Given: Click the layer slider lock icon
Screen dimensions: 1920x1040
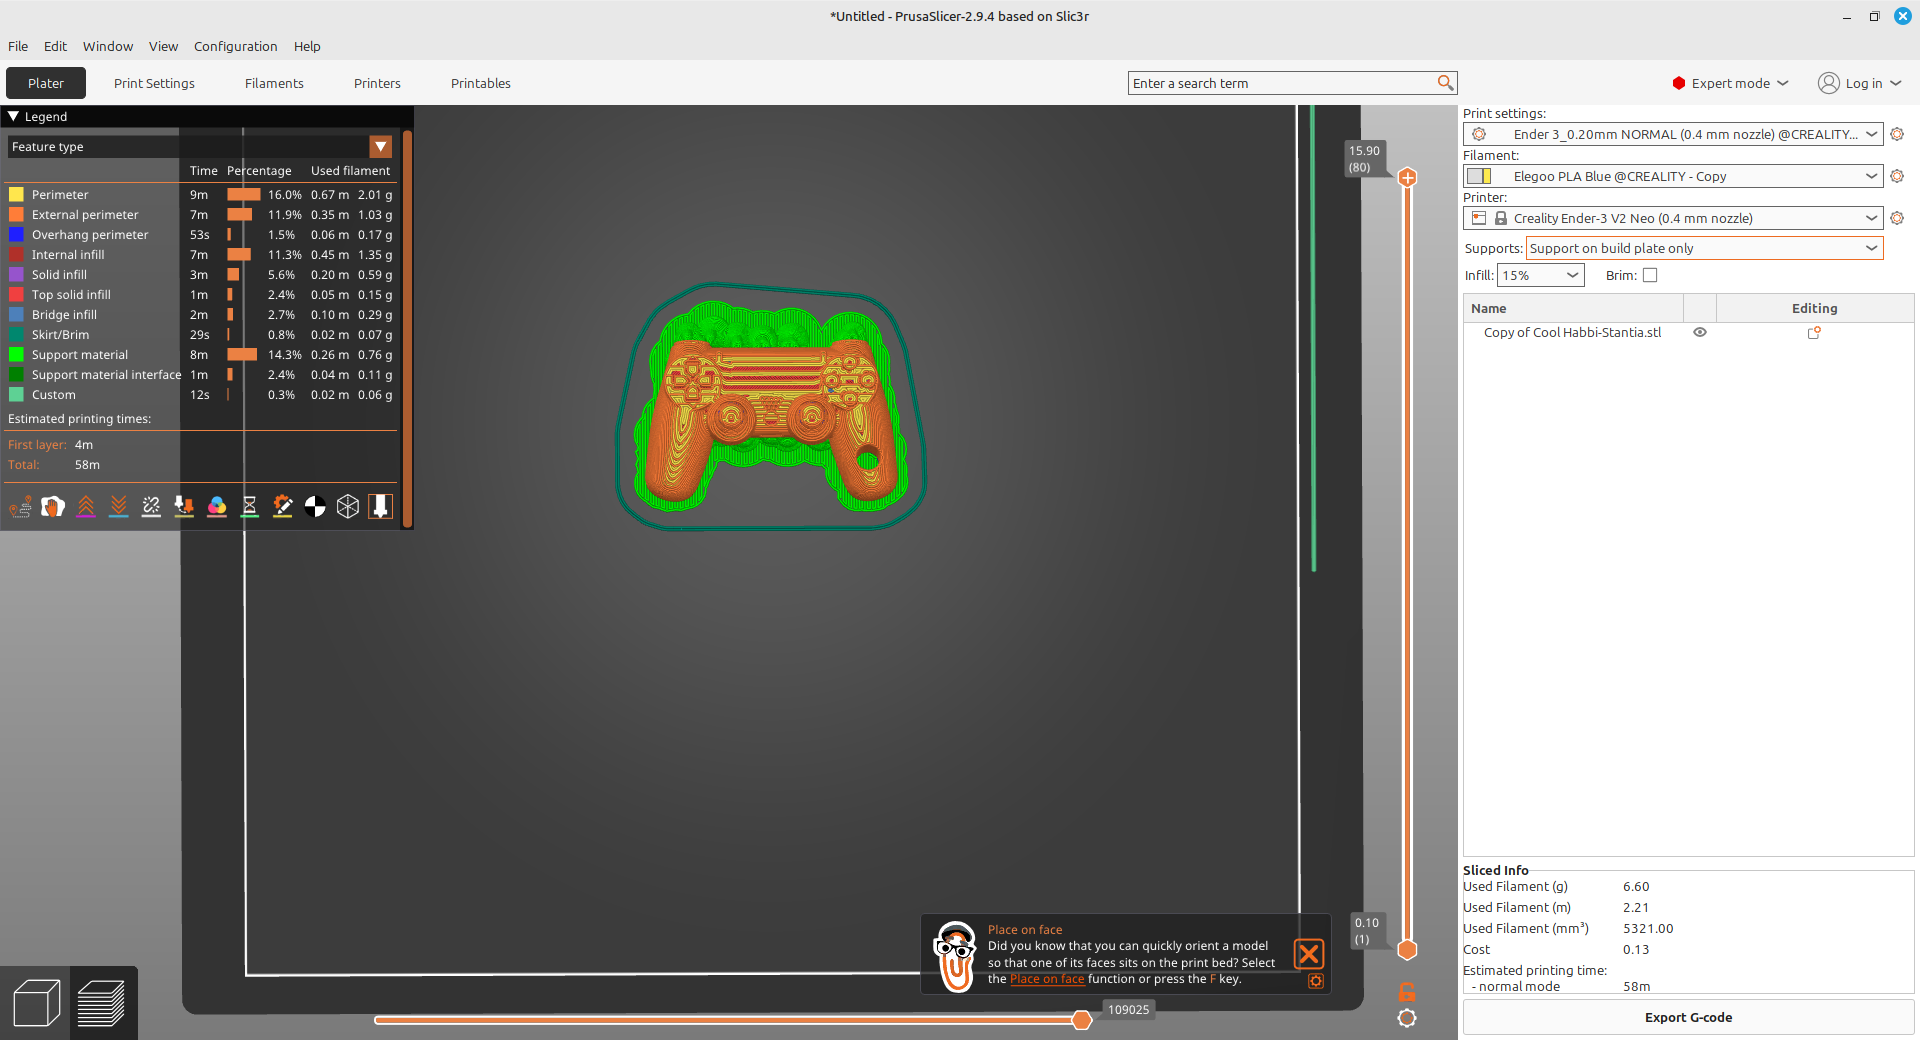Looking at the screenshot, I should [1407, 992].
